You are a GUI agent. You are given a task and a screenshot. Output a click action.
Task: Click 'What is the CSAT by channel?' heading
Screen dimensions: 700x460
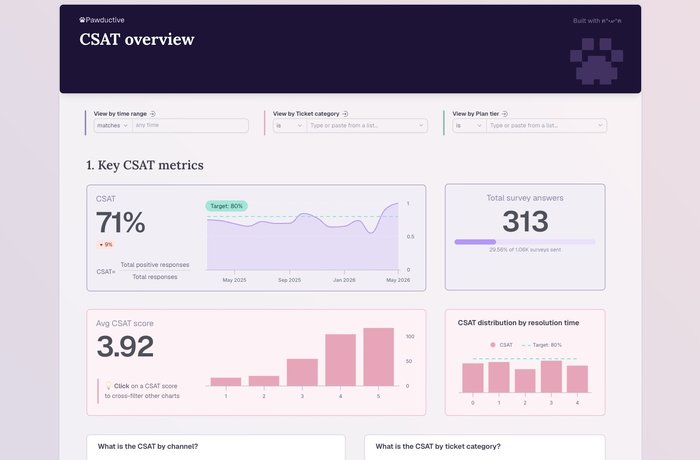click(x=148, y=446)
